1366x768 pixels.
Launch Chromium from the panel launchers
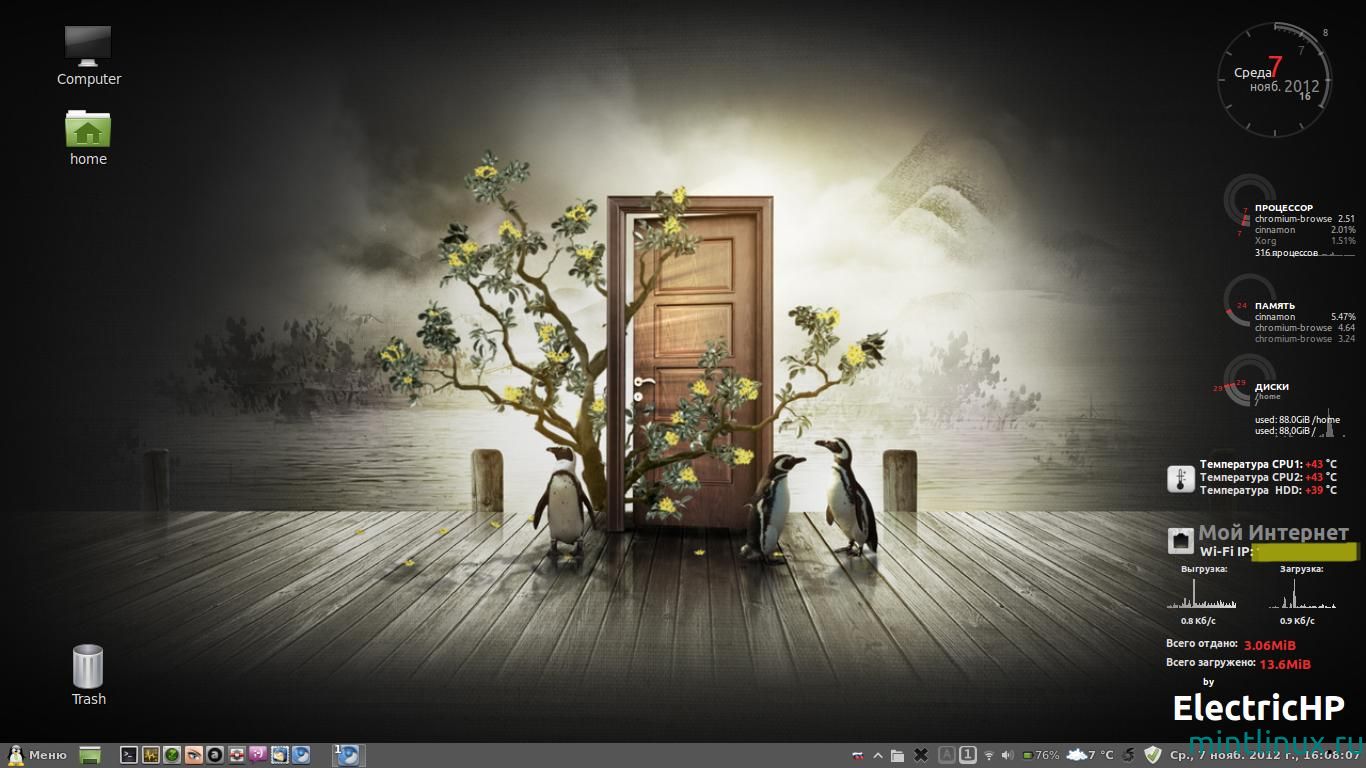click(x=301, y=755)
